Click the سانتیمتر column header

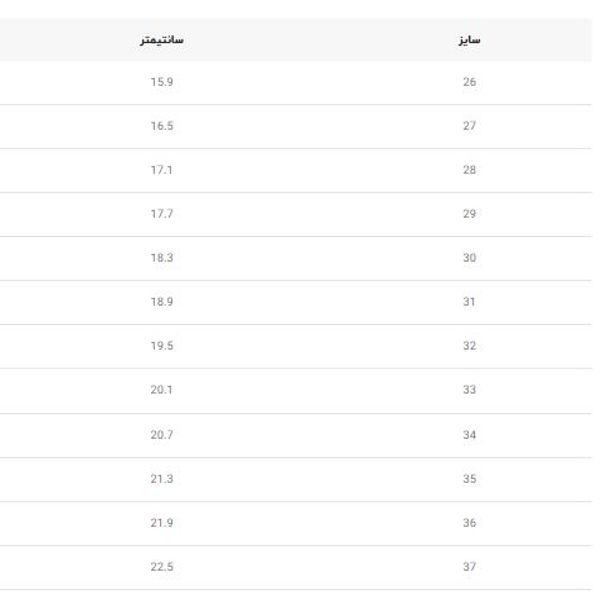(162, 41)
